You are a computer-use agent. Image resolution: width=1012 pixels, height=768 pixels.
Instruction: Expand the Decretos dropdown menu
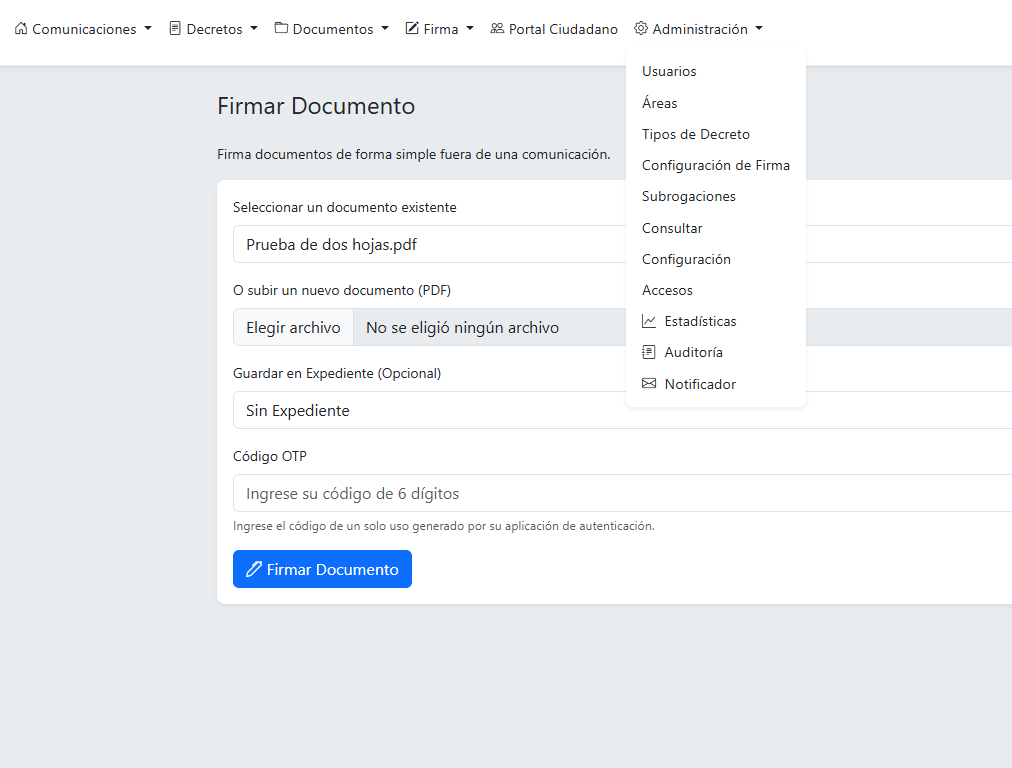[x=214, y=29]
